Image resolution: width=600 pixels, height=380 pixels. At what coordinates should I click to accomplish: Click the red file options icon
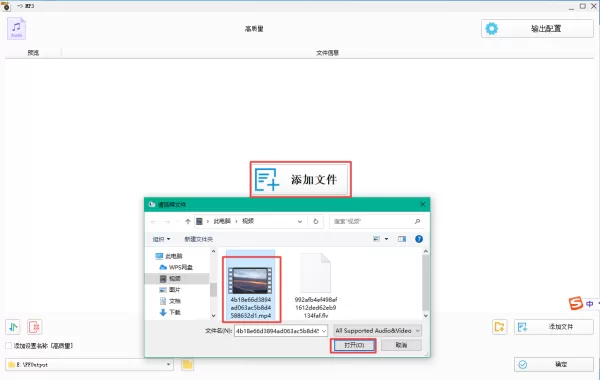tap(34, 327)
